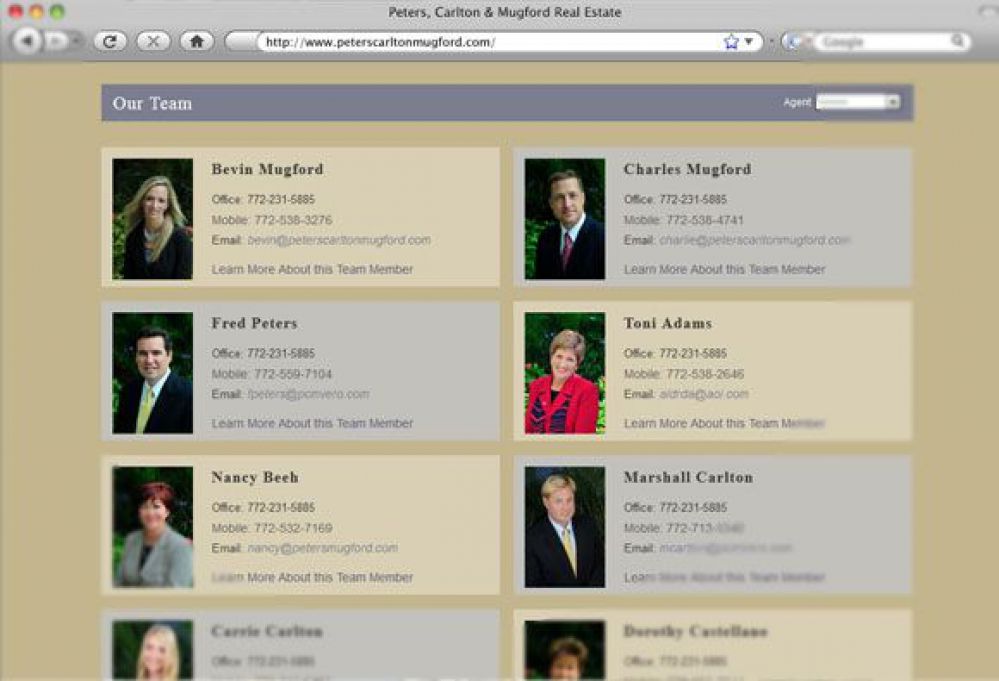Learn more about Charles Mugford
999x681 pixels.
724,269
